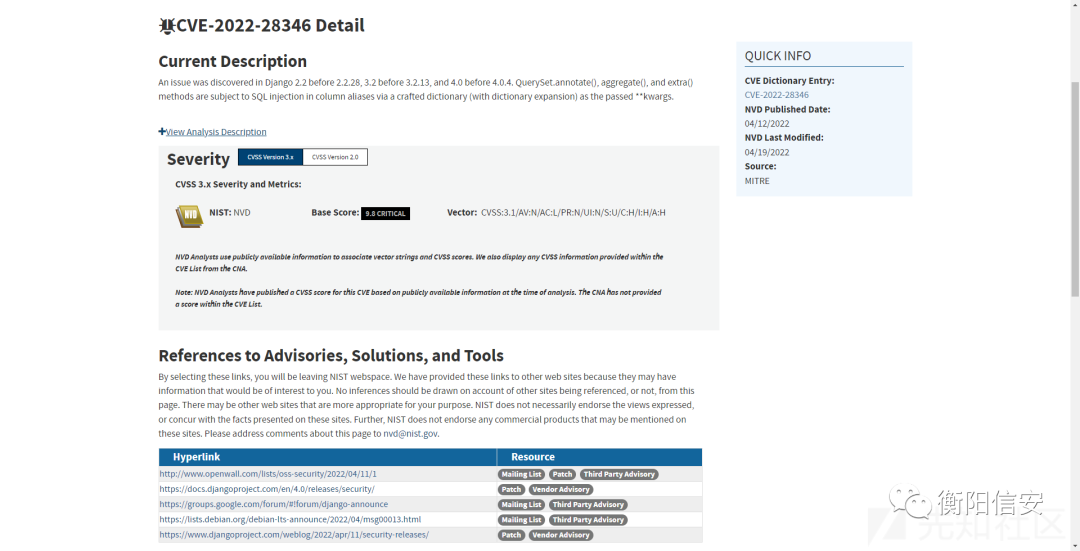The height and width of the screenshot is (551, 1080).
Task: Click the vector string CVSS:3.1/AV:N/AC:L text
Action: point(573,213)
